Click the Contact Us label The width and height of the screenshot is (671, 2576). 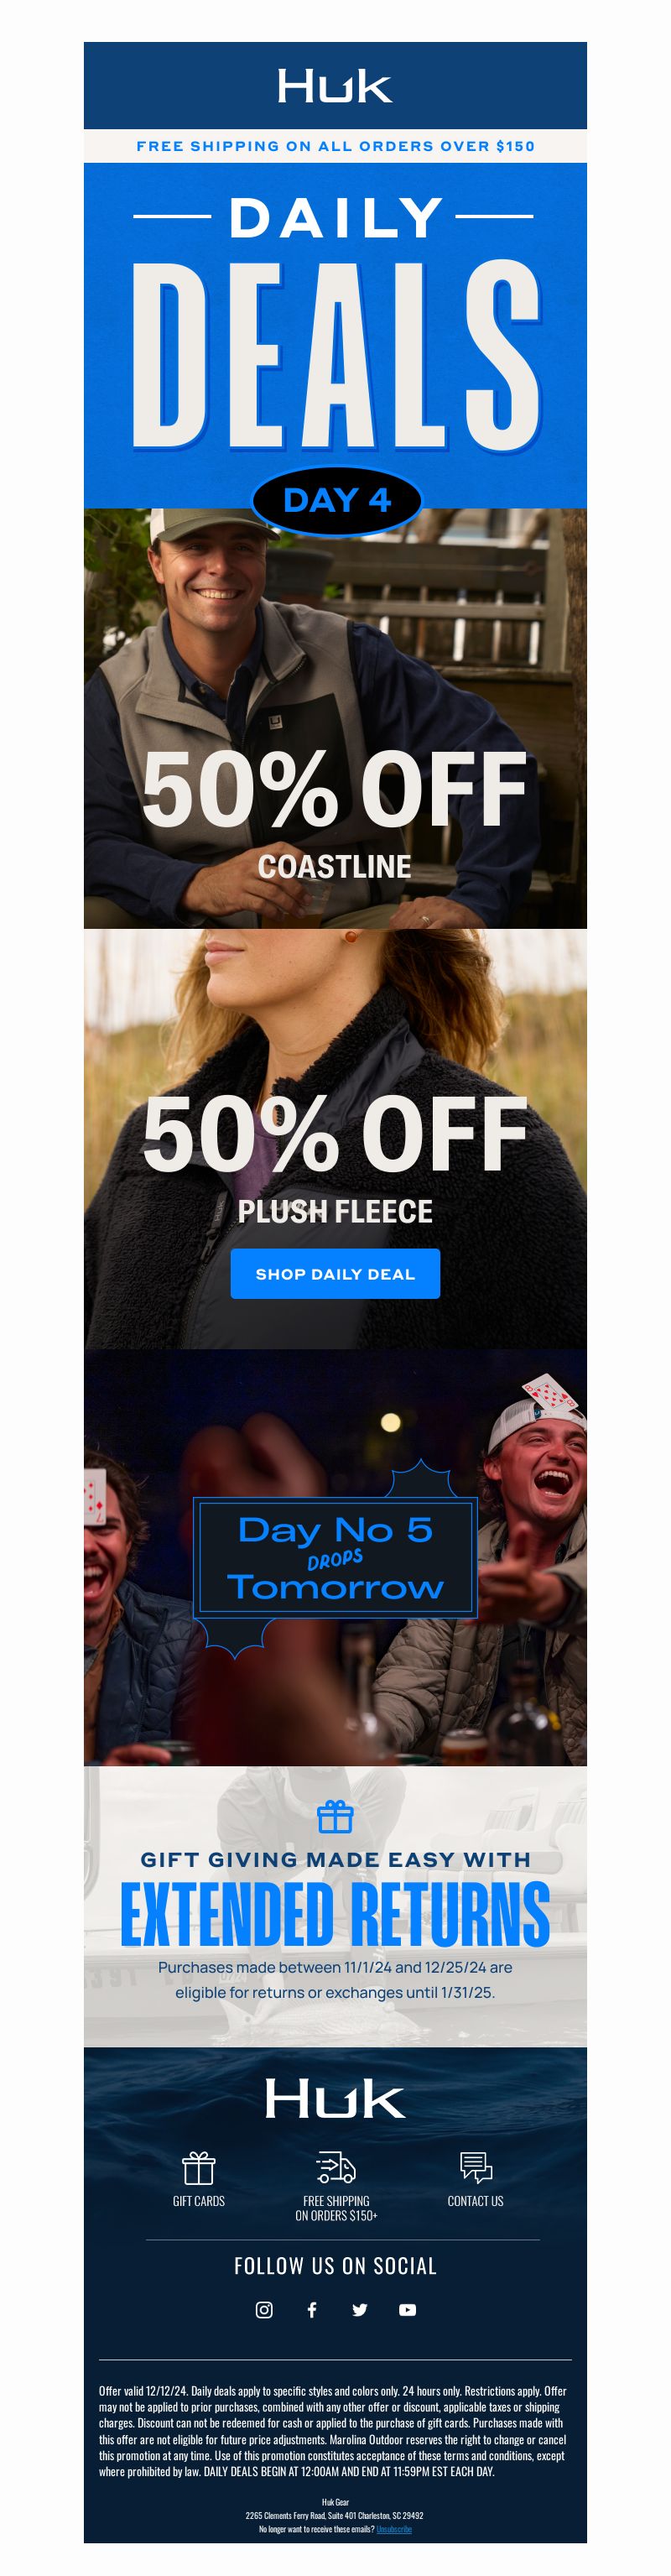point(476,2201)
